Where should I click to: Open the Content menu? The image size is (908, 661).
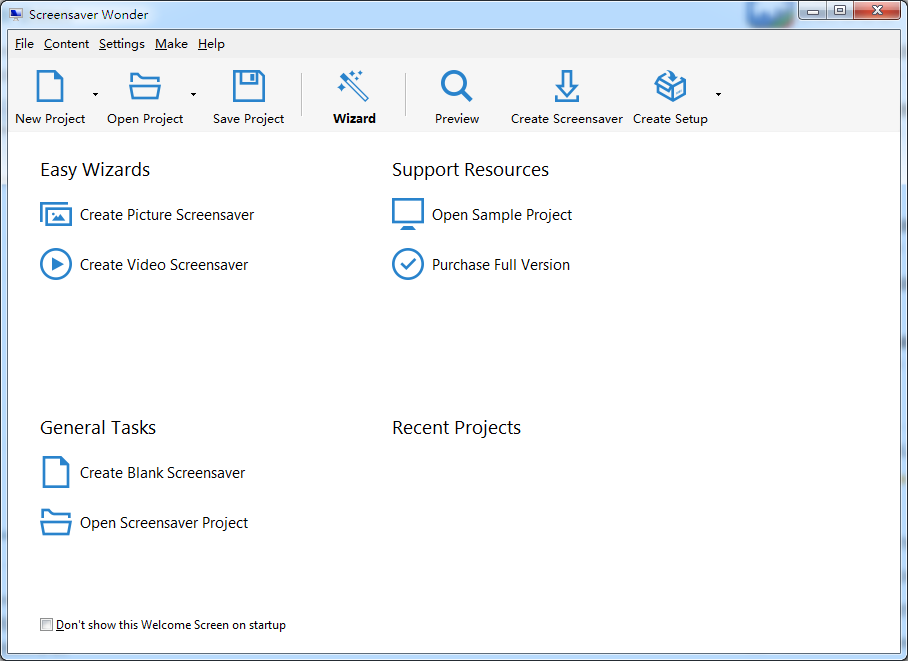(67, 43)
